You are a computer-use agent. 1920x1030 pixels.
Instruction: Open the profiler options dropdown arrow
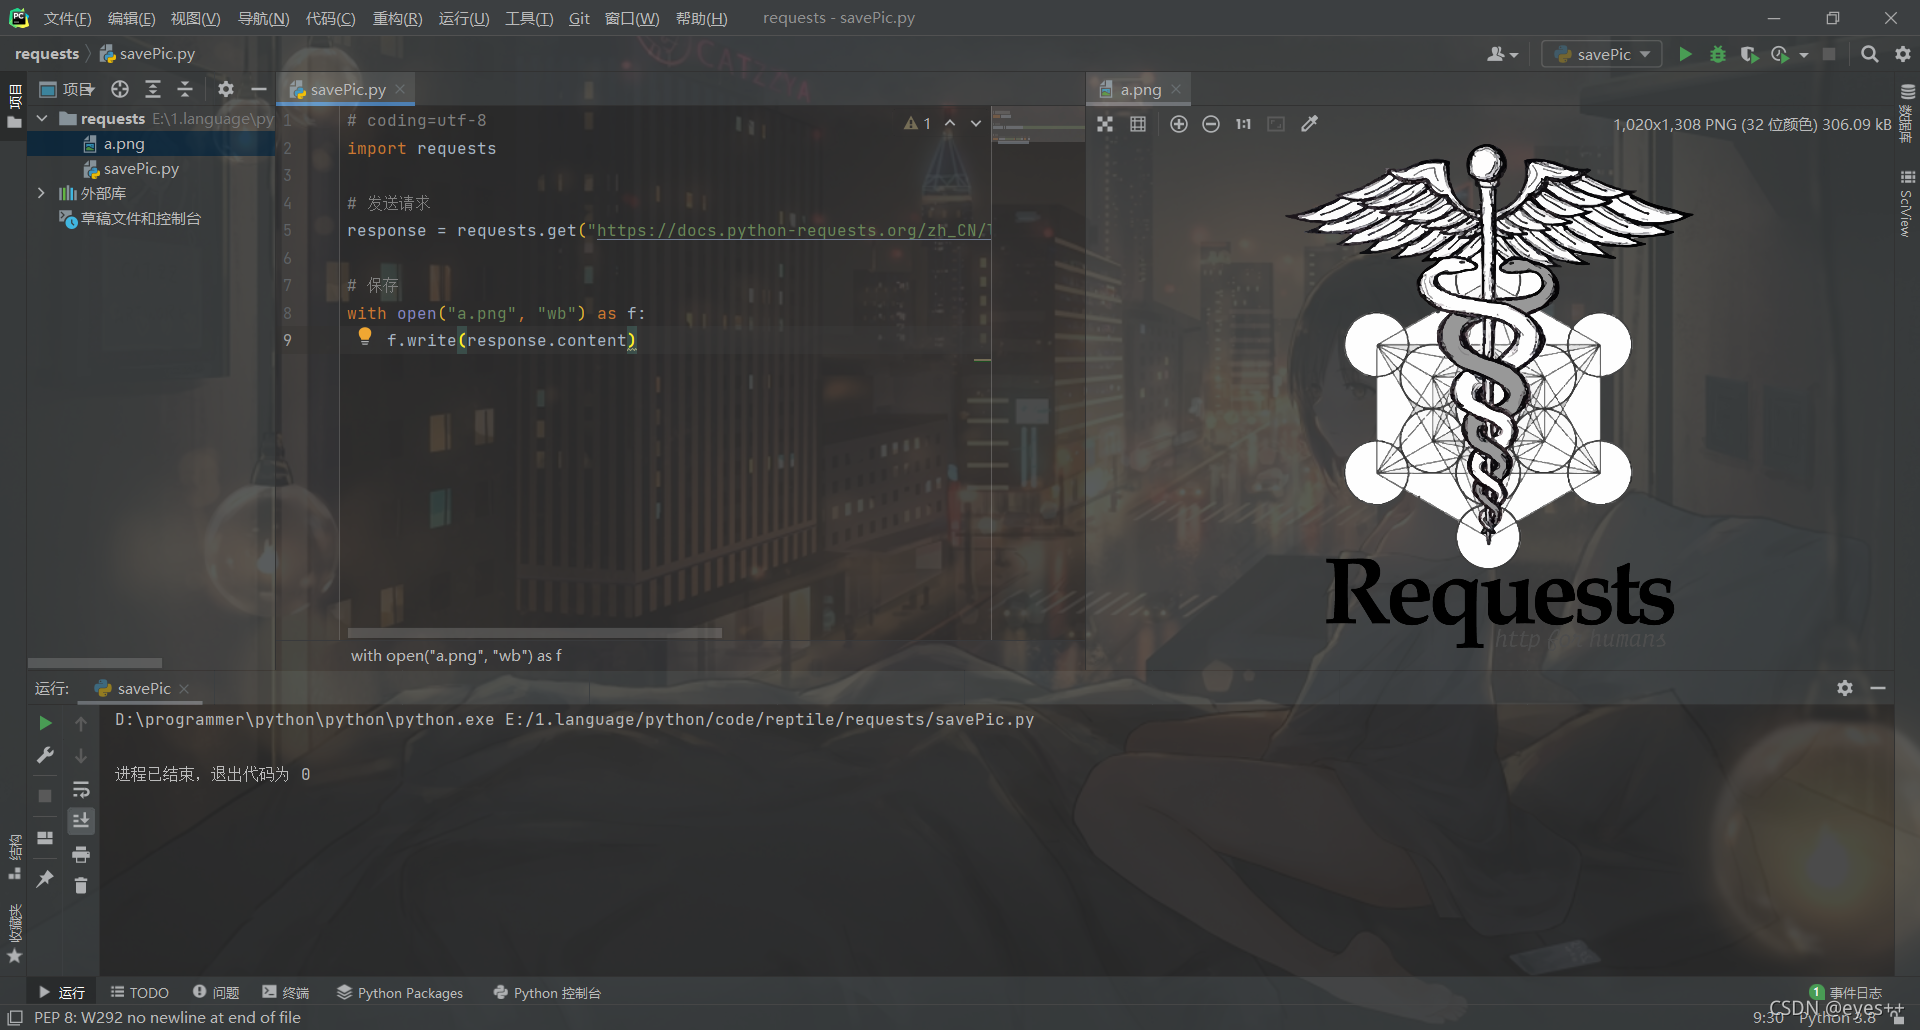pyautogui.click(x=1804, y=55)
